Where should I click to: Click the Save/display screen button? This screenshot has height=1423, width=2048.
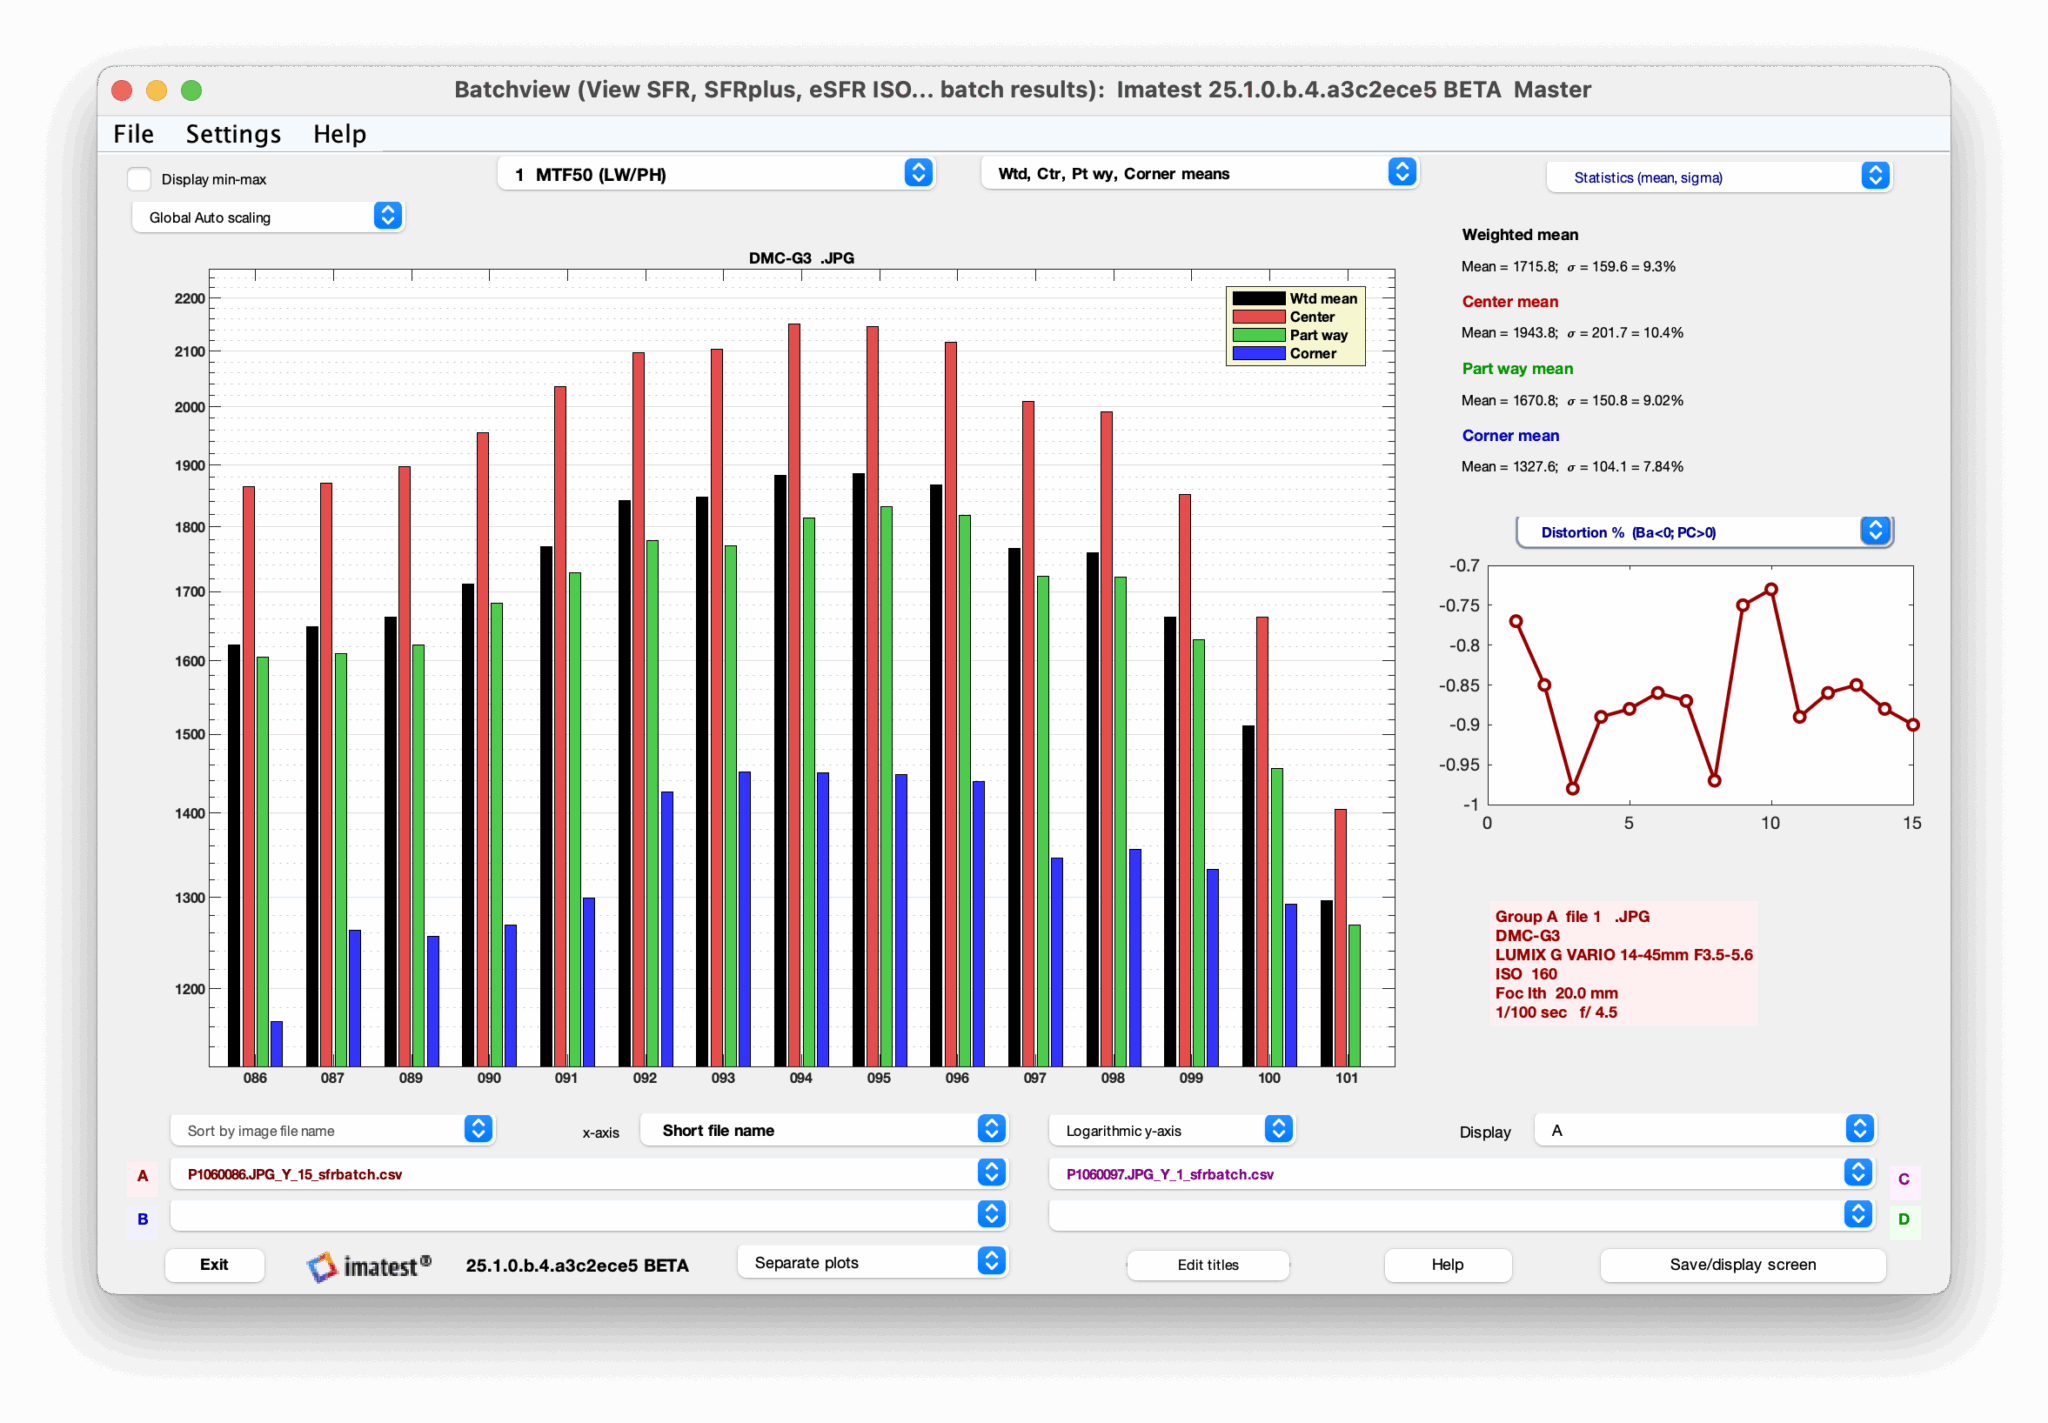(x=1742, y=1264)
